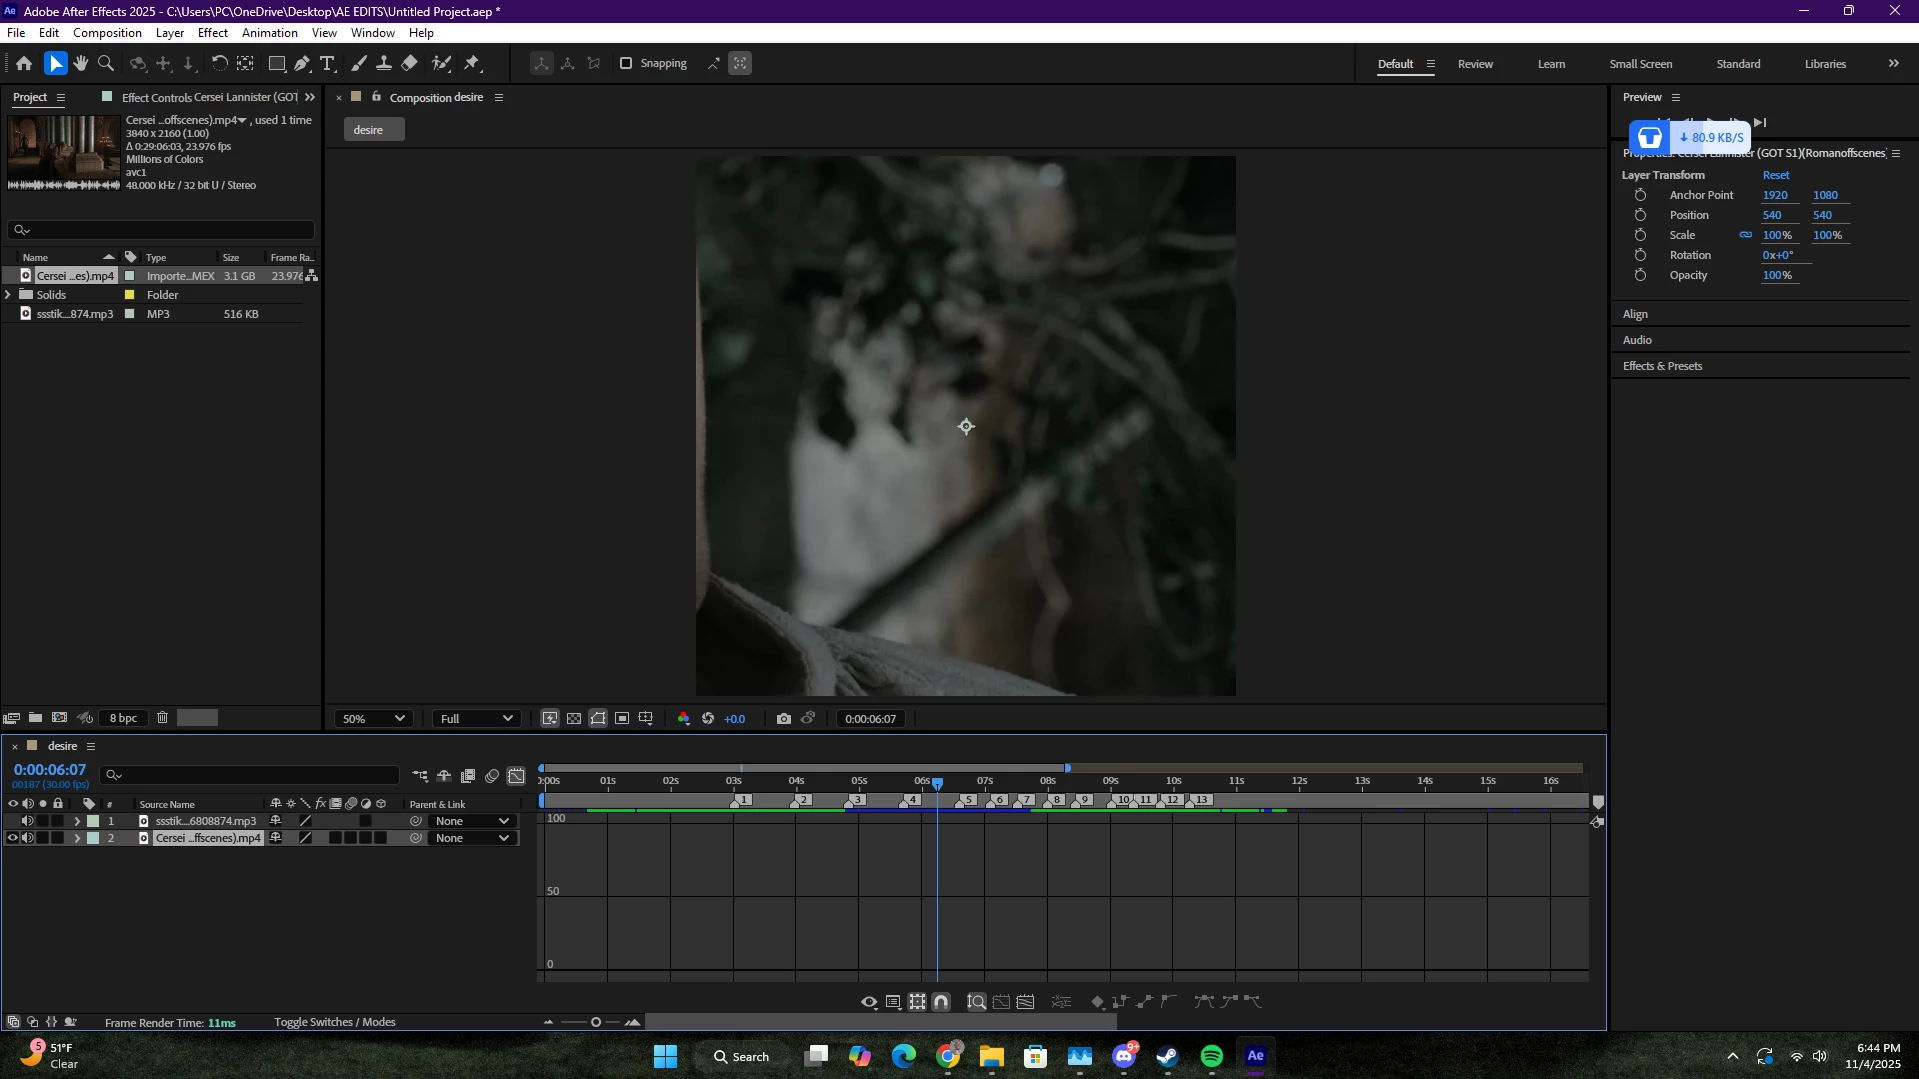Select the Roto Brush tool
This screenshot has width=1919, height=1079.
click(441, 63)
